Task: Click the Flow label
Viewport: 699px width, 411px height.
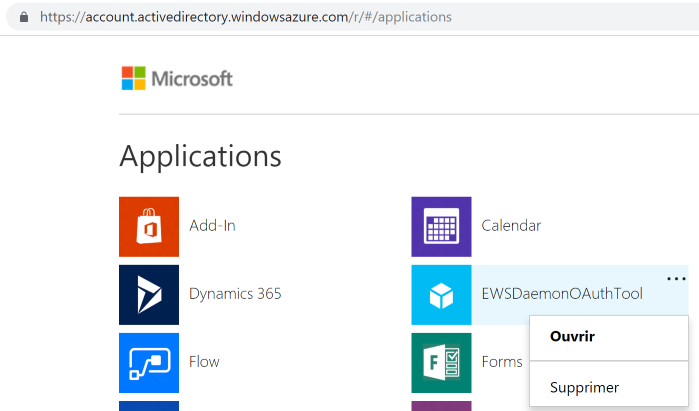Action: [x=204, y=362]
